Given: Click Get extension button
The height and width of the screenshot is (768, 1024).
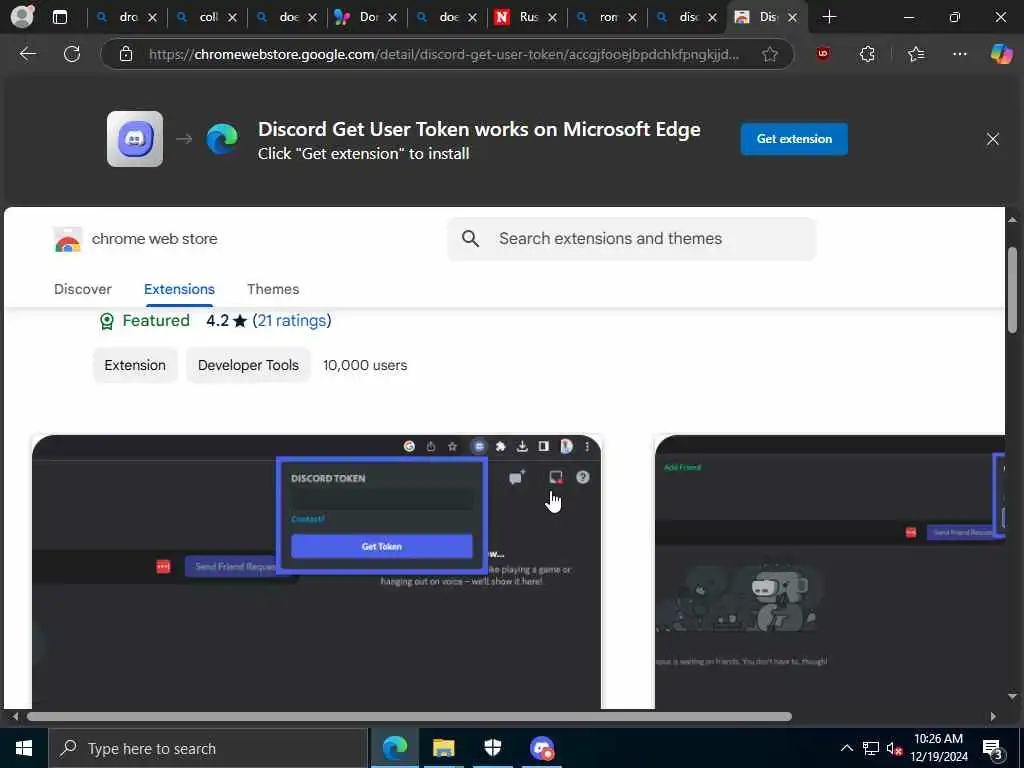Looking at the screenshot, I should pos(794,139).
